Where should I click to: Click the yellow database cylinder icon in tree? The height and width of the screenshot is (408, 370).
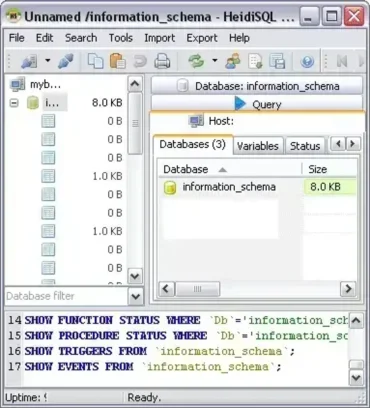coord(33,103)
